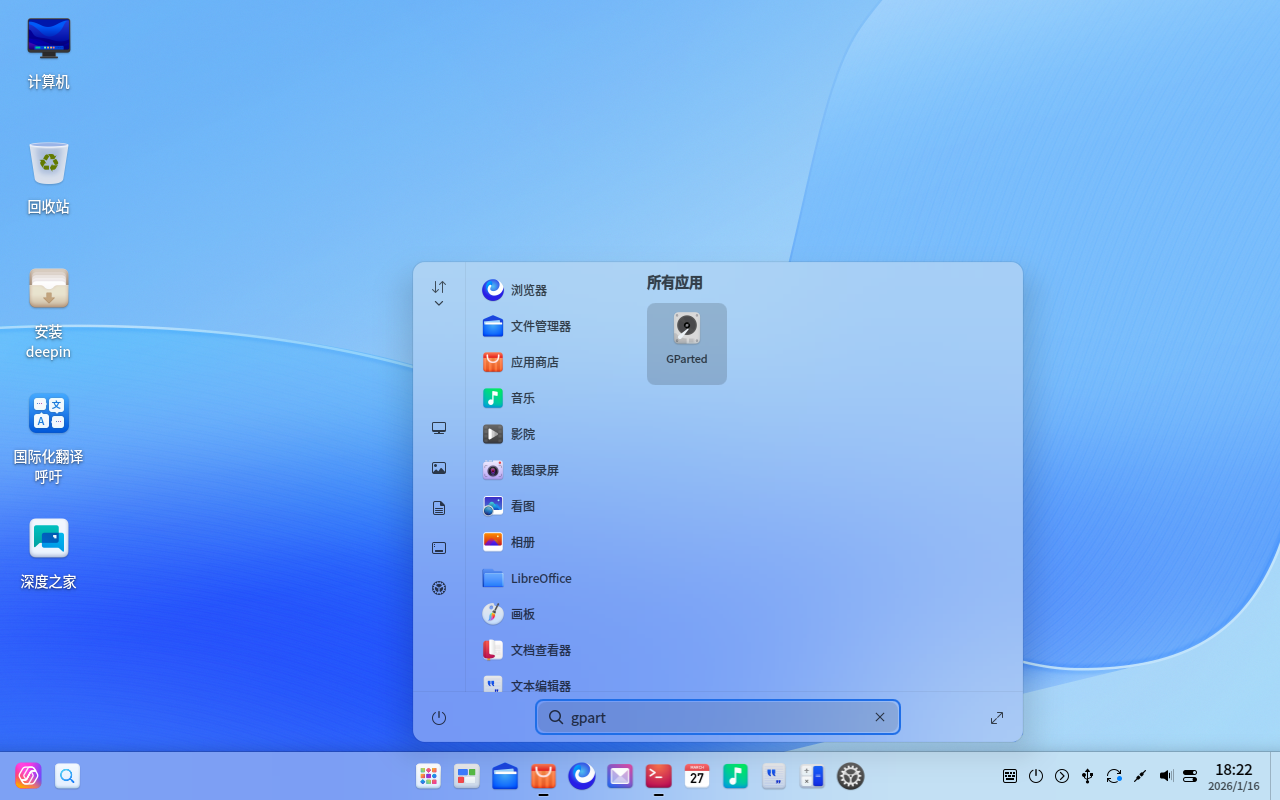Select the Graphics category in launcher sidebar
1280x800 pixels.
coord(438,468)
